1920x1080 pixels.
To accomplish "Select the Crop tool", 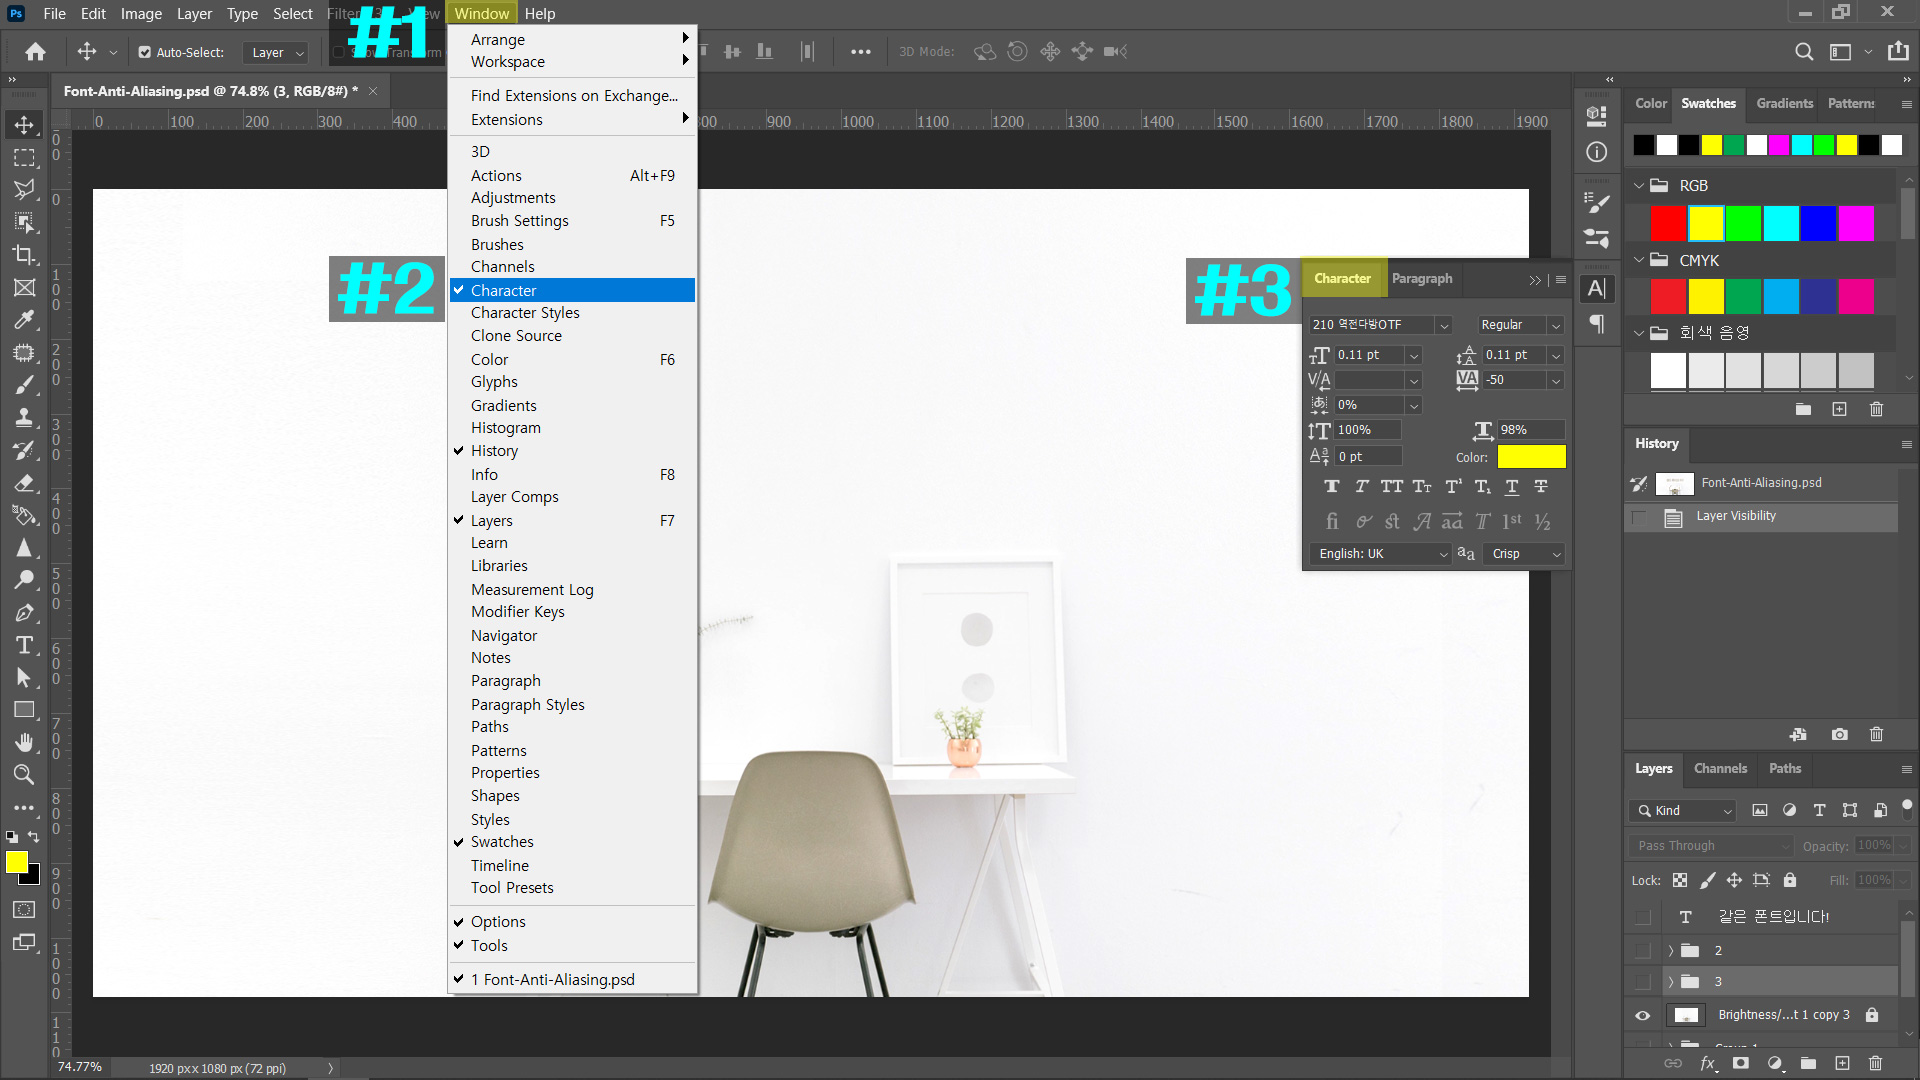I will click(x=24, y=255).
